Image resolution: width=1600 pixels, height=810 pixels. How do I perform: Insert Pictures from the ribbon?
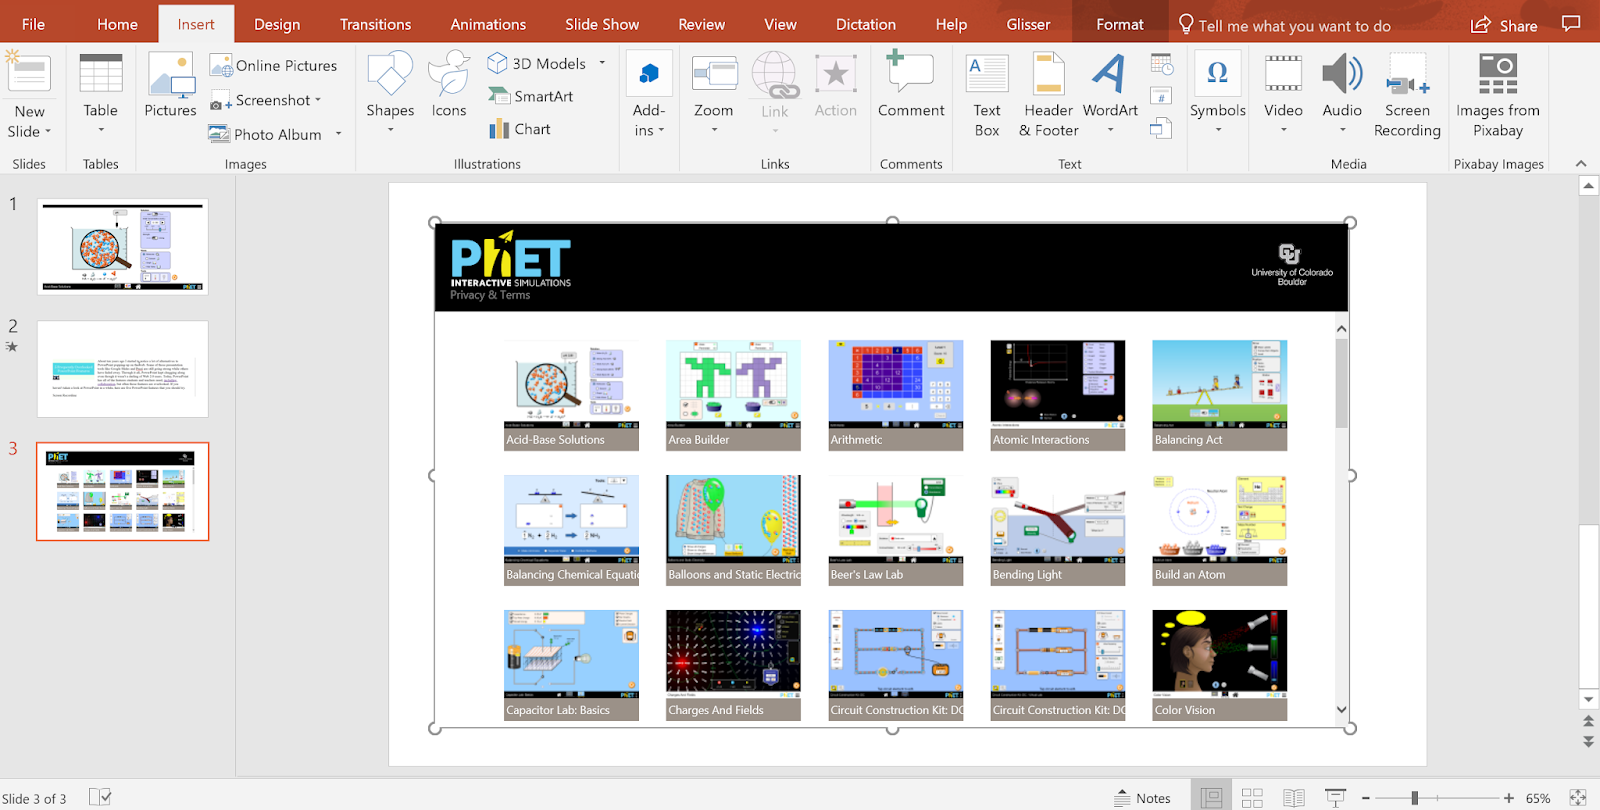pyautogui.click(x=170, y=86)
